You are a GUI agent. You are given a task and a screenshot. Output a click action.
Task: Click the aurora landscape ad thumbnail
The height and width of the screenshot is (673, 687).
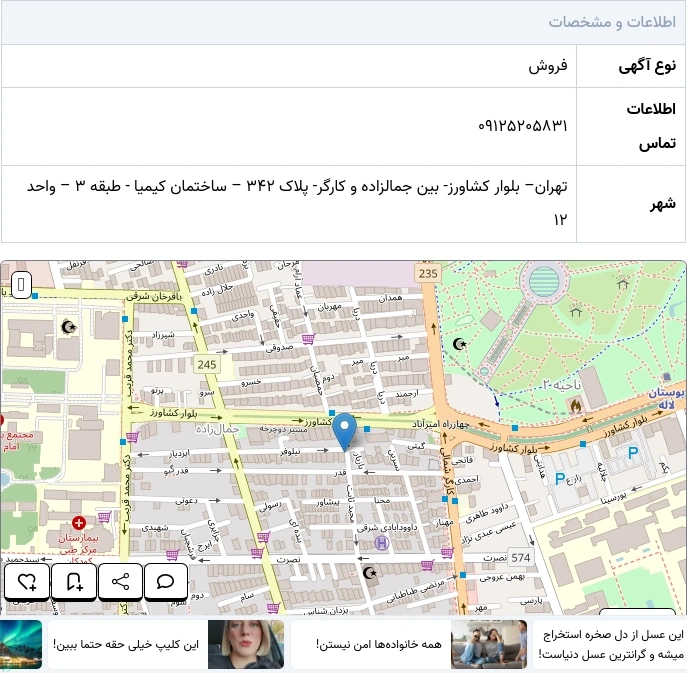(21, 644)
